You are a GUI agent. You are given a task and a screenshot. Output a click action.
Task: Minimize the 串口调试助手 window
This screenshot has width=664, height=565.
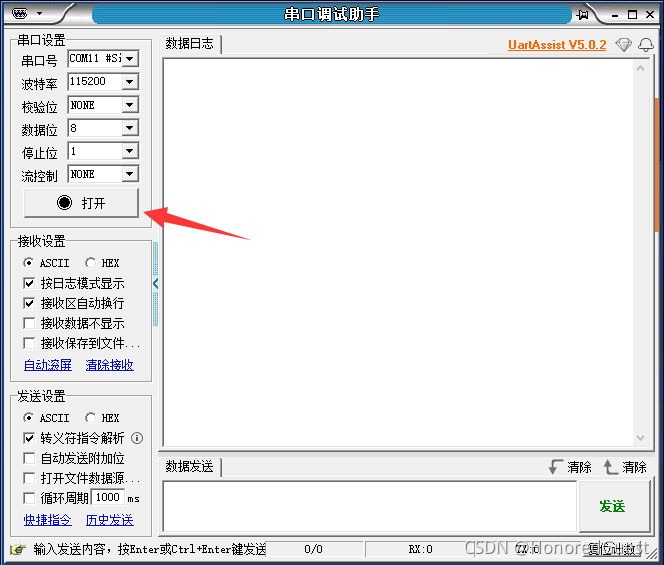click(x=615, y=15)
